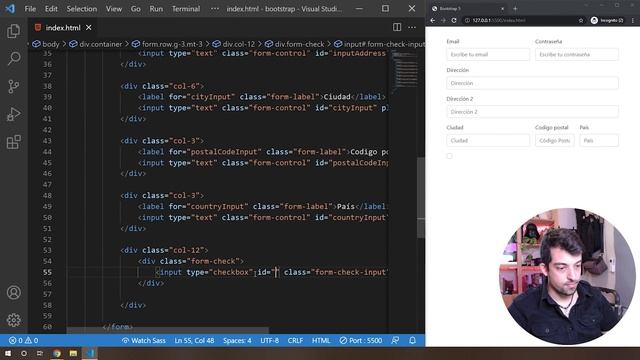Open the Selection menu
Viewport: 640px width, 360px height.
coord(82,9)
